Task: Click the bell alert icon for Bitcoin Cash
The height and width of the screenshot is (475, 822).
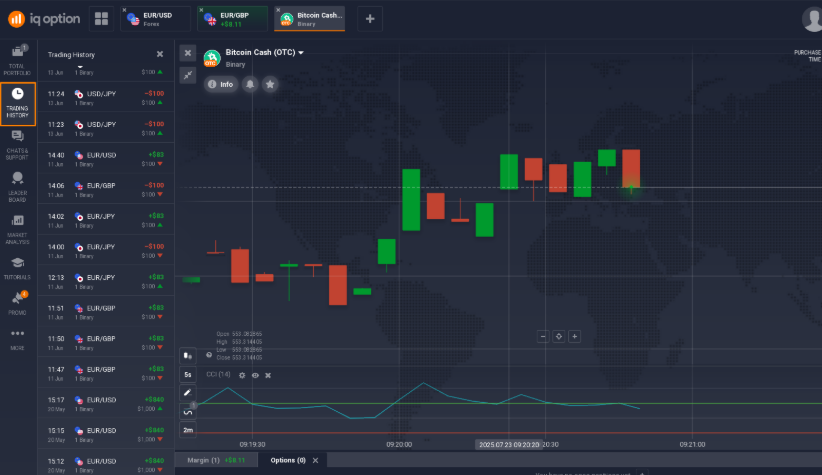Action: [x=250, y=85]
